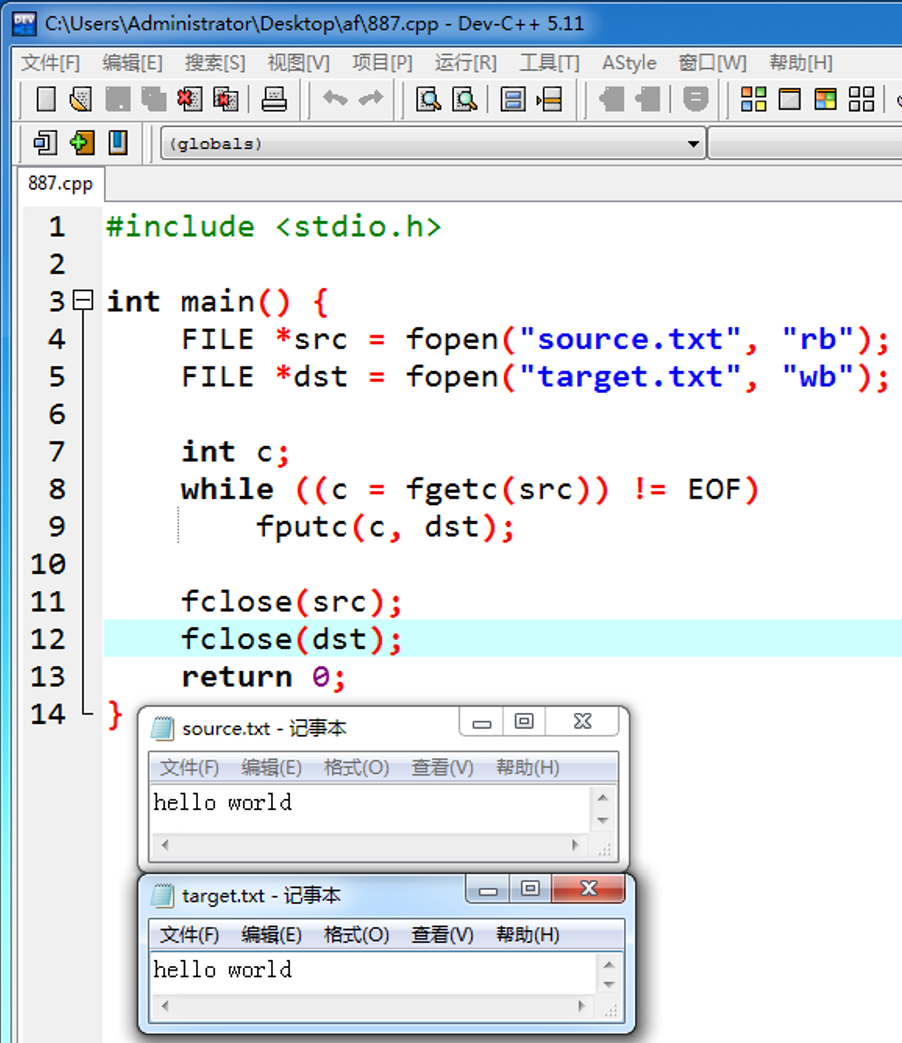Image resolution: width=902 pixels, height=1043 pixels.
Task: Click the "fputc(c, dst);" code line
Action: 385,527
